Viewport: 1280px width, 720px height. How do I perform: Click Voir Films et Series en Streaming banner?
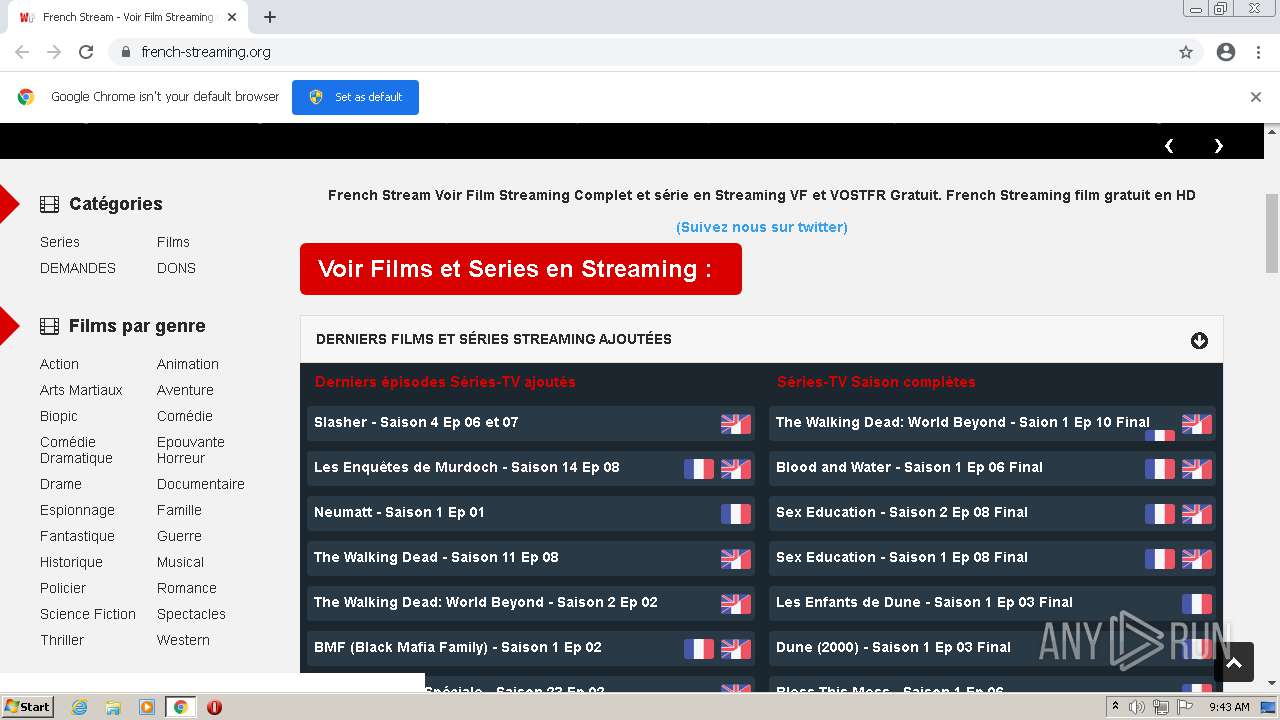[x=521, y=269]
